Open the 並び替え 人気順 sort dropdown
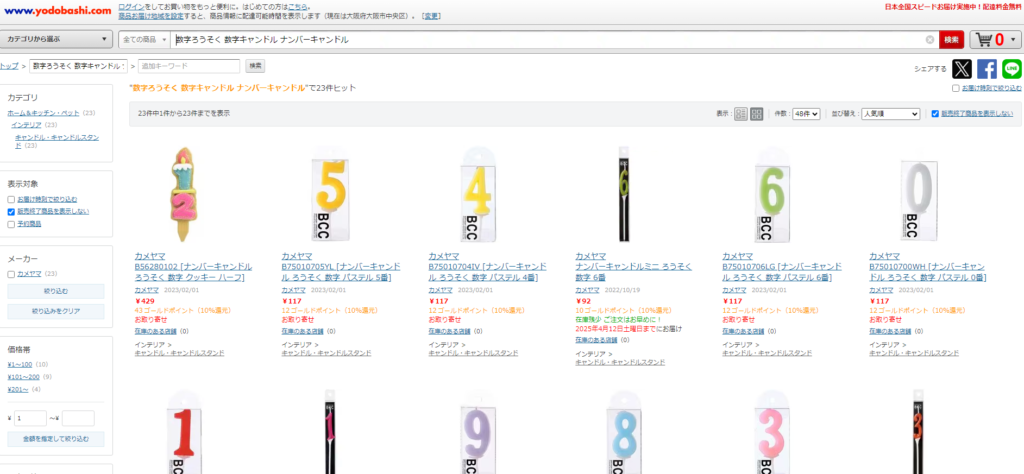This screenshot has height=474, width=1024. point(890,114)
